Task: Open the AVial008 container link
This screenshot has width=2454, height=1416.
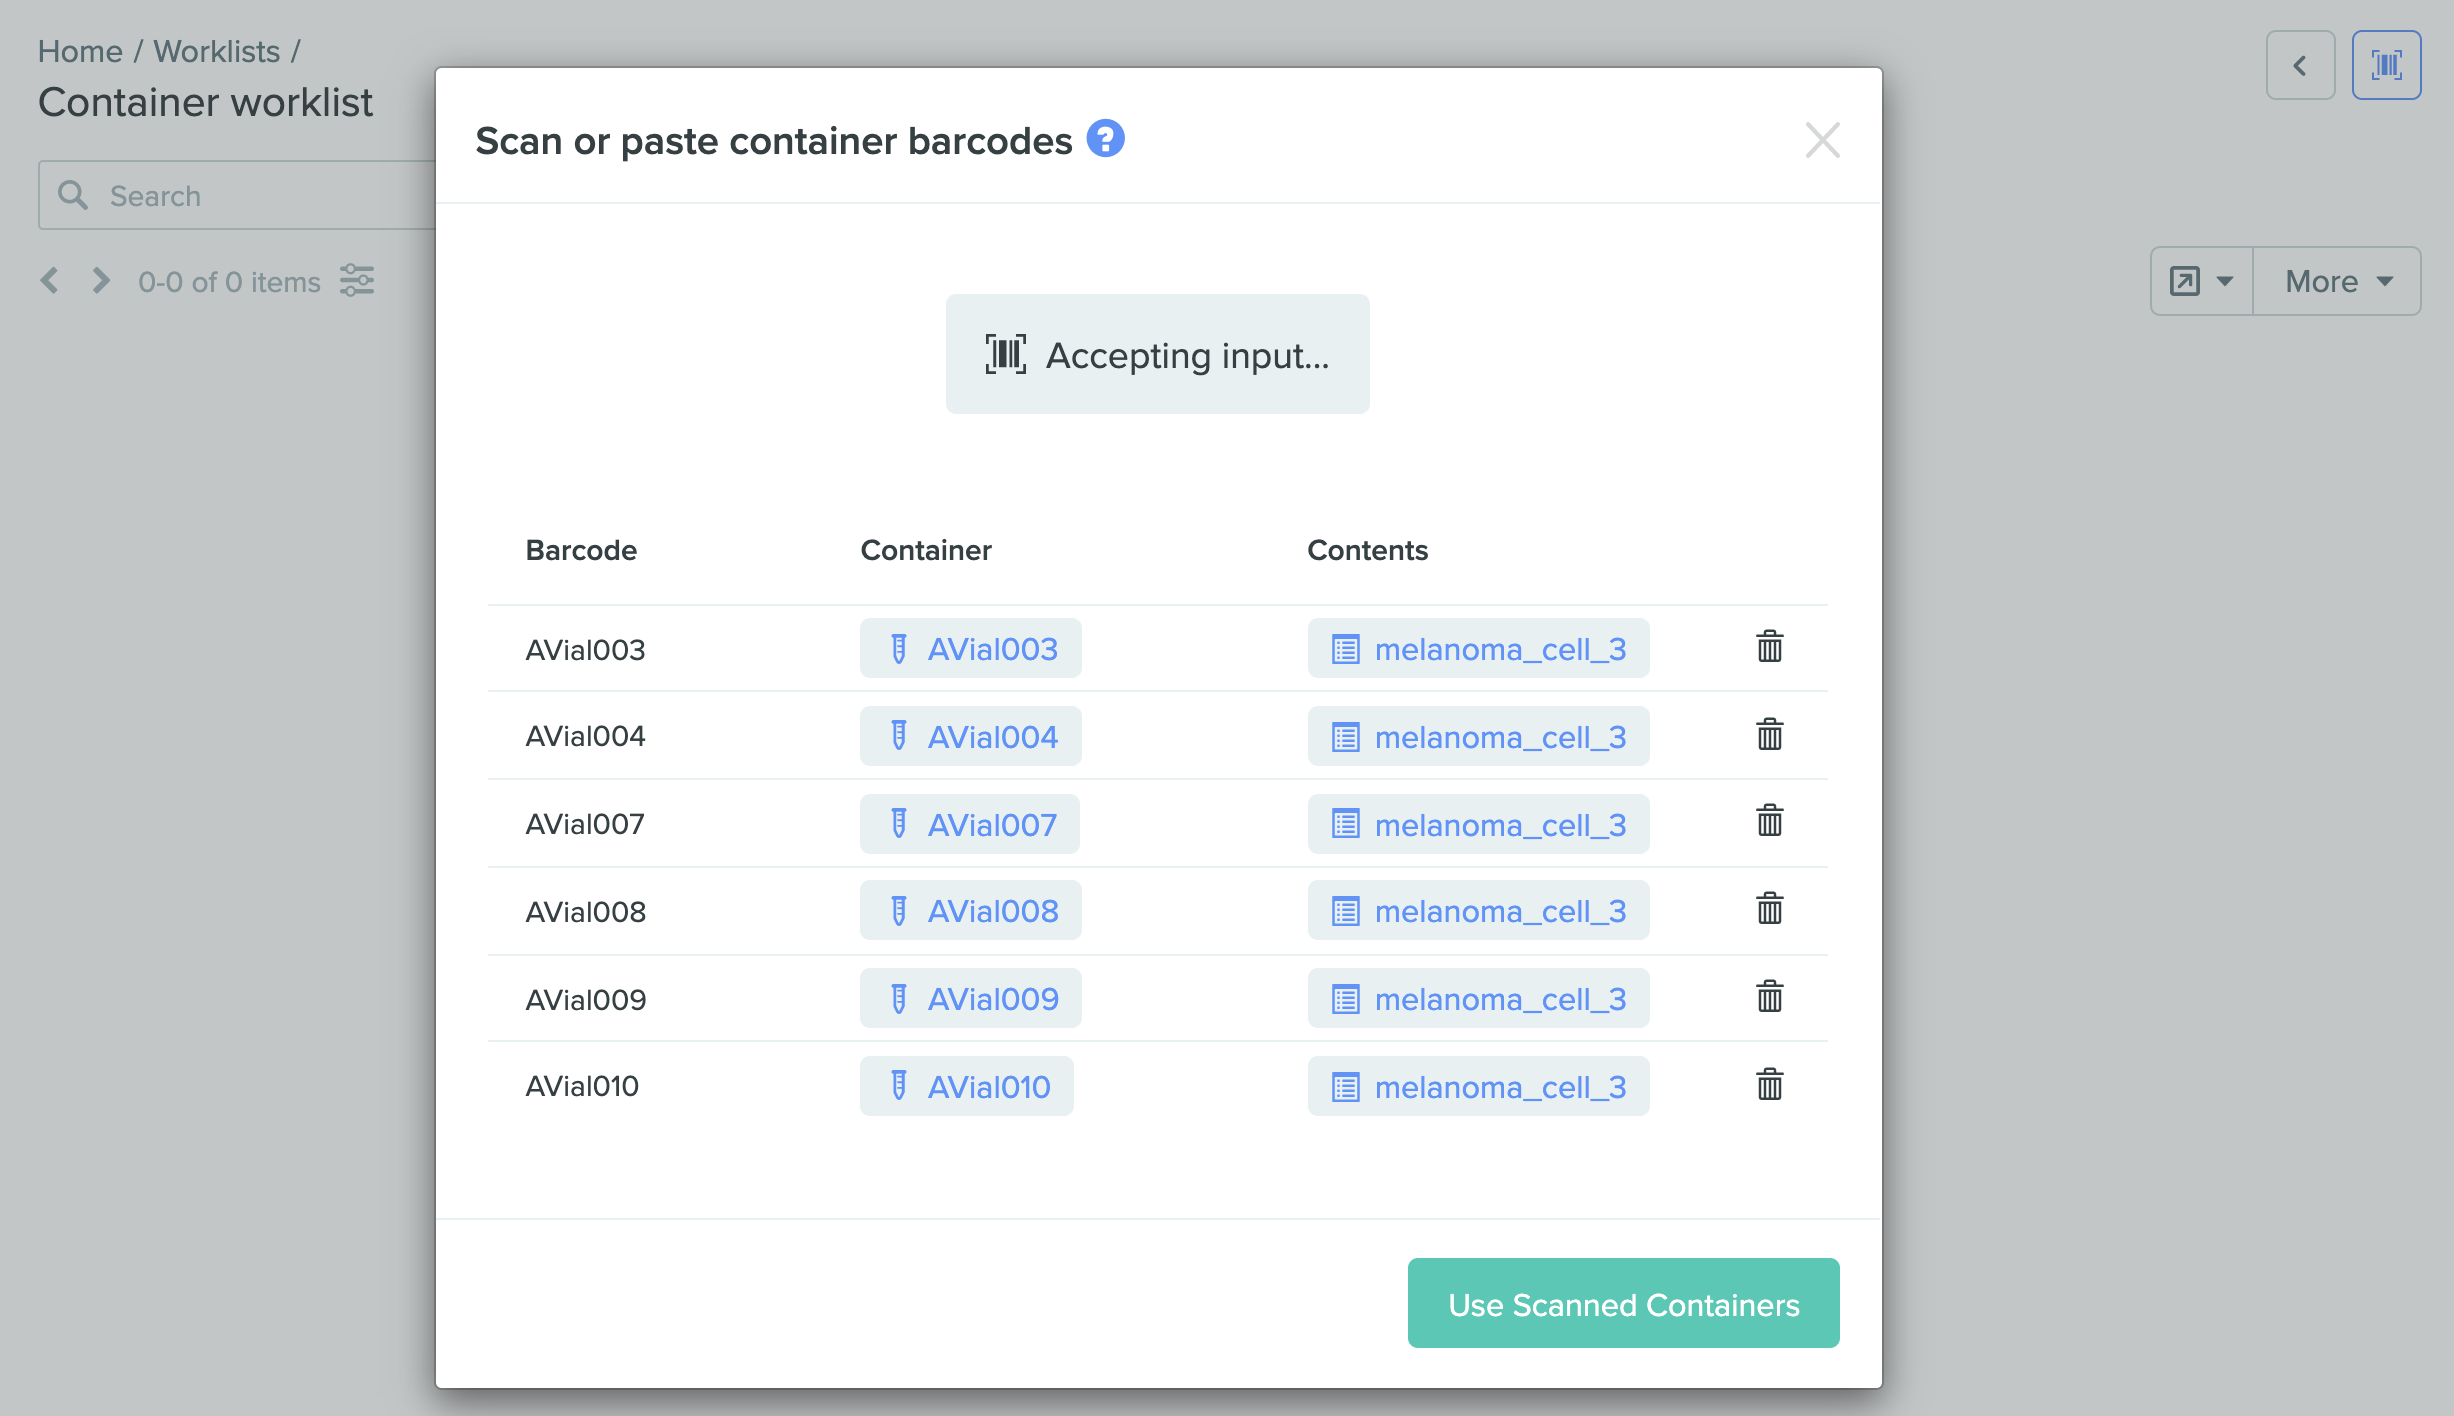Action: tap(970, 911)
